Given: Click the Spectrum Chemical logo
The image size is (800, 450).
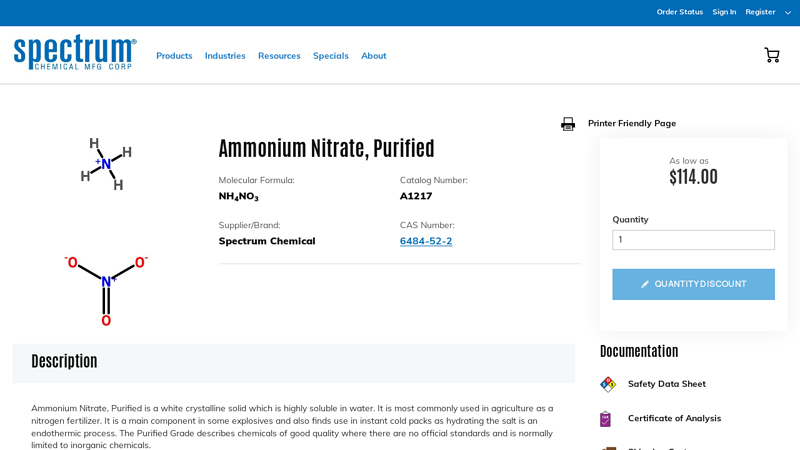Looking at the screenshot, I should tap(75, 52).
